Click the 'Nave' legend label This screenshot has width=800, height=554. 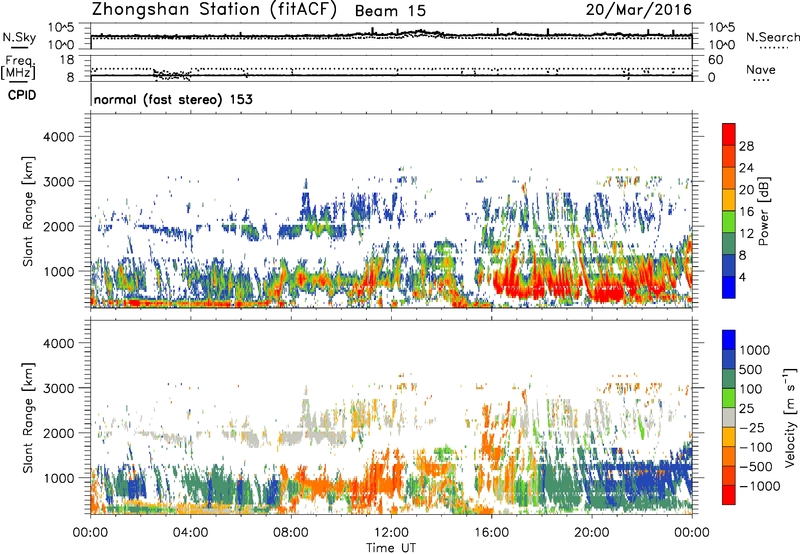coord(761,69)
